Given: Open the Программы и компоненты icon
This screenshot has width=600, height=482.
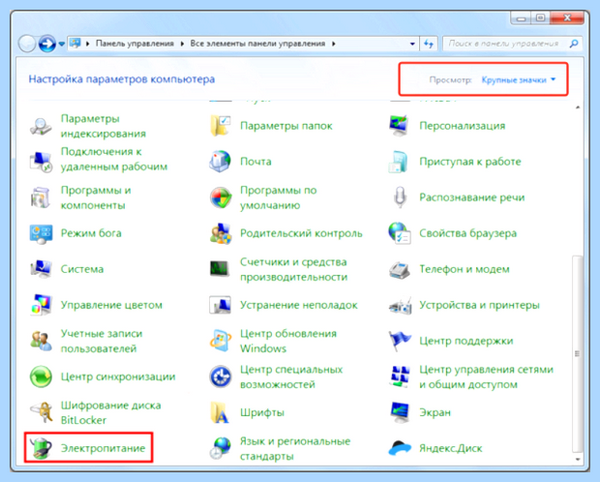Looking at the screenshot, I should point(41,198).
